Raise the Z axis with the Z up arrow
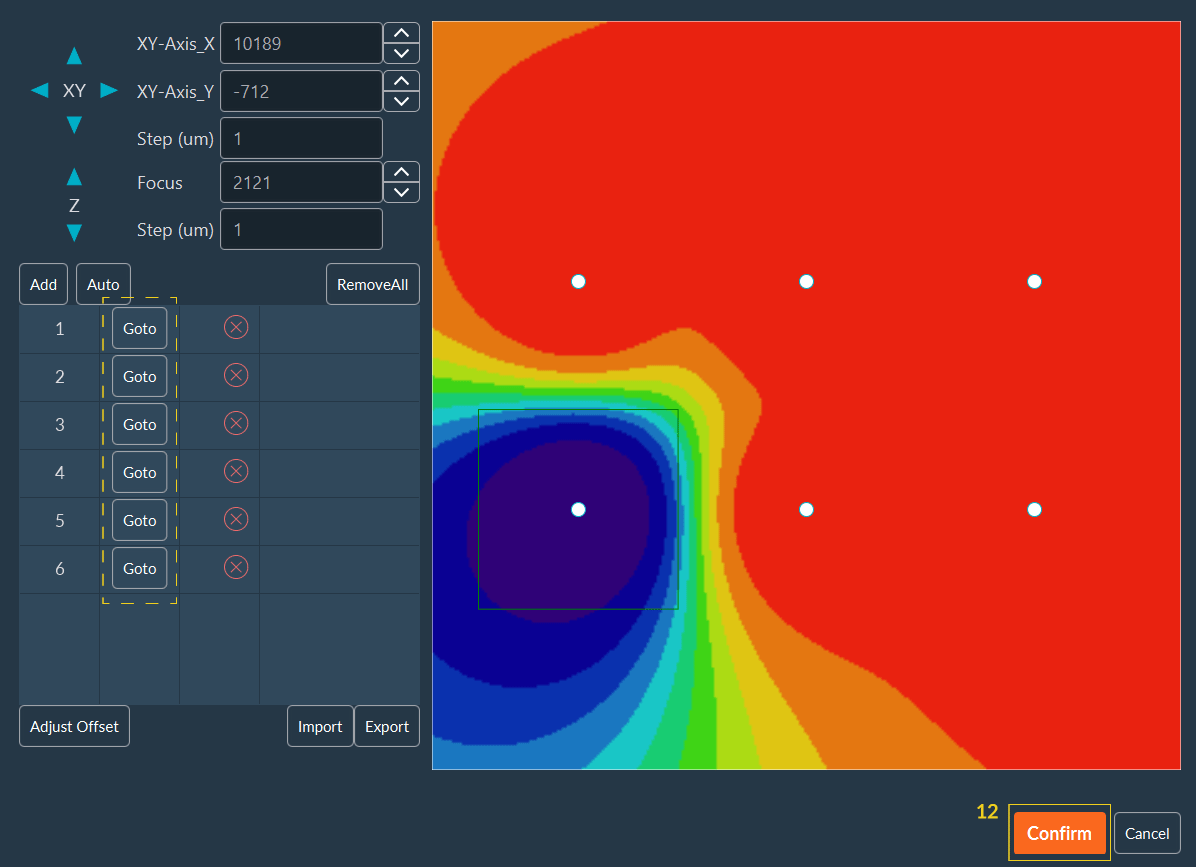 click(x=74, y=176)
